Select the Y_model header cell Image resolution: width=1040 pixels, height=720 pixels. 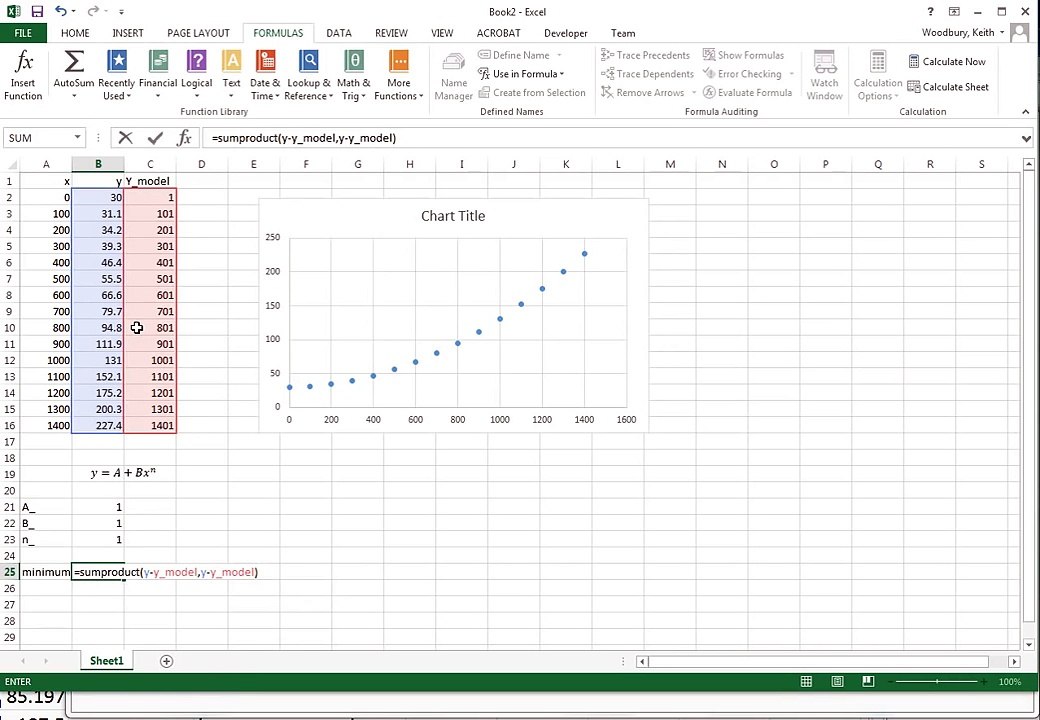[x=150, y=181]
